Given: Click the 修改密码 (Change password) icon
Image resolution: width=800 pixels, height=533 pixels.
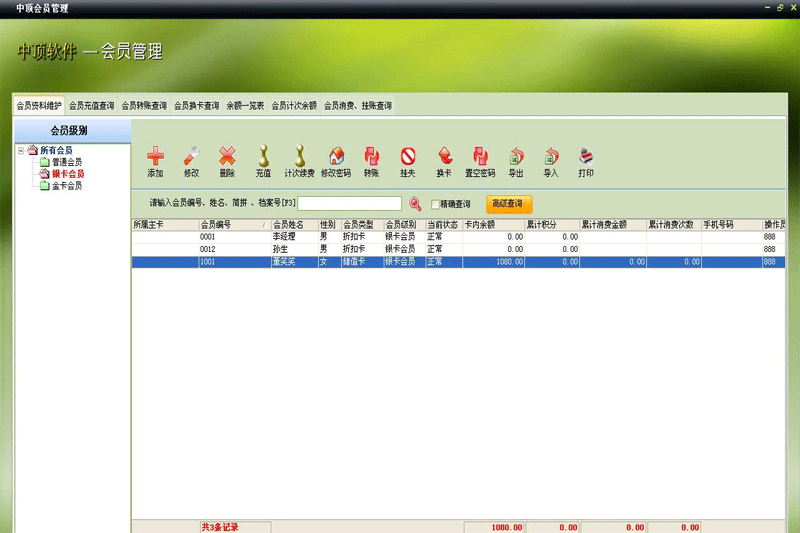Looking at the screenshot, I should tap(336, 156).
